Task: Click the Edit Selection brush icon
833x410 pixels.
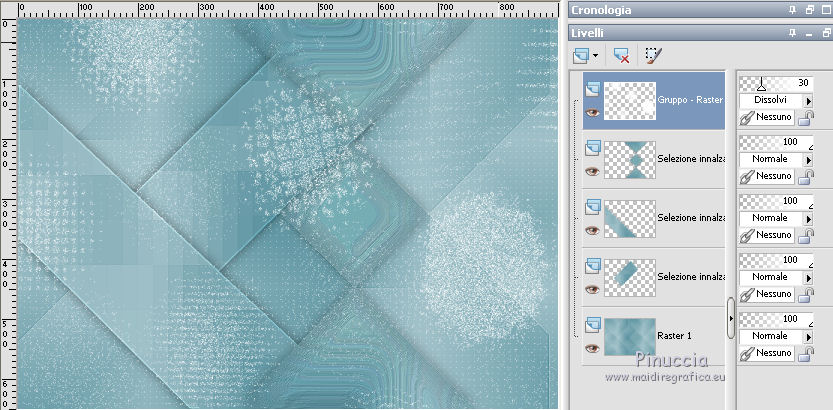Action: pos(653,55)
